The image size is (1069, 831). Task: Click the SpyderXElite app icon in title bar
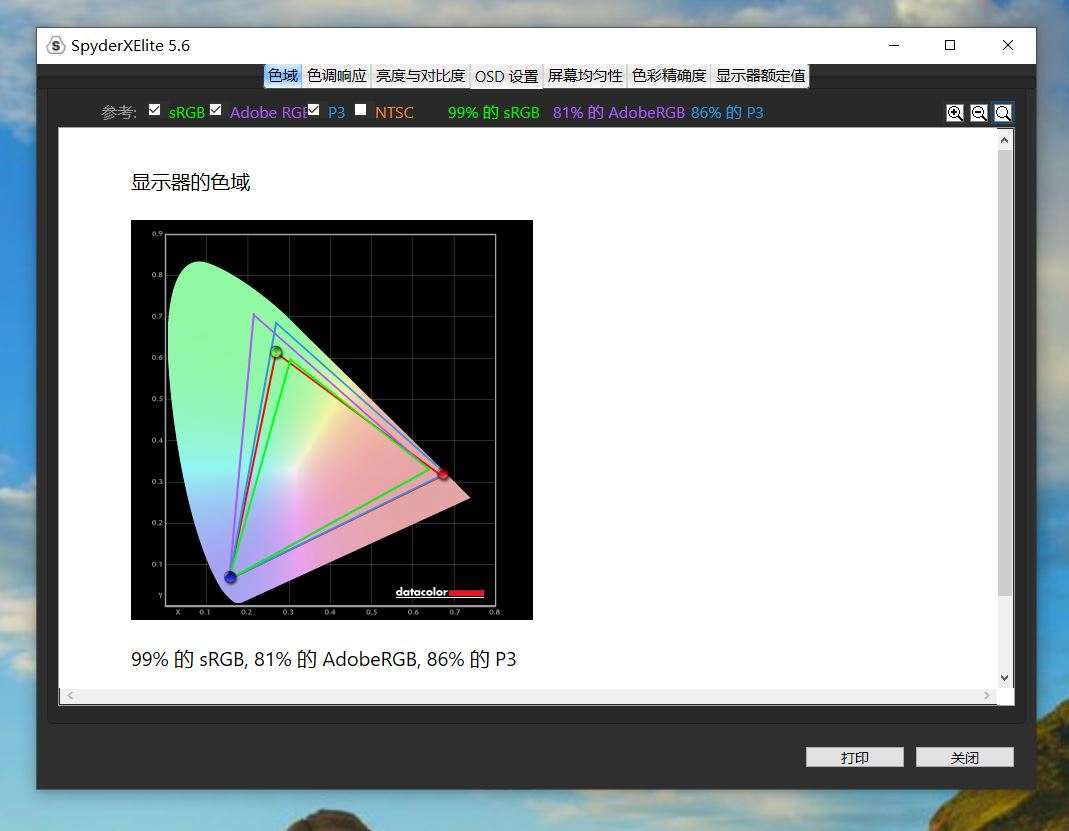[55, 46]
